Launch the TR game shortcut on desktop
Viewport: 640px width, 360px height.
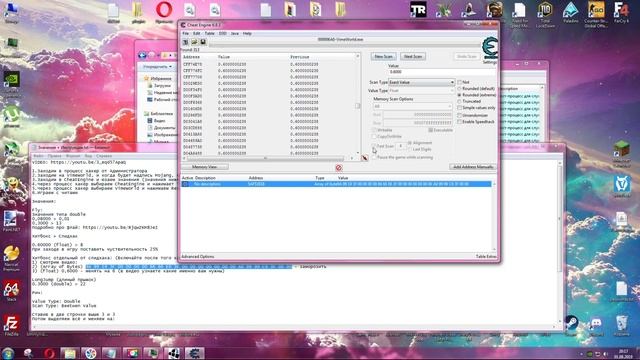[x=418, y=11]
